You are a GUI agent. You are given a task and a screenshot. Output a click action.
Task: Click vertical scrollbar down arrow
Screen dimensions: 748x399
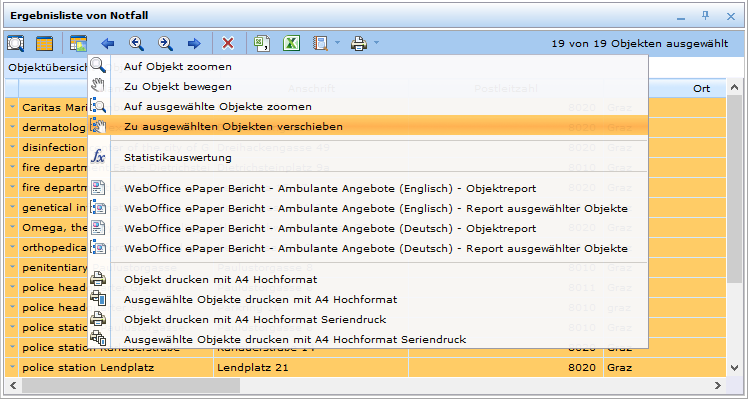pyautogui.click(x=735, y=368)
